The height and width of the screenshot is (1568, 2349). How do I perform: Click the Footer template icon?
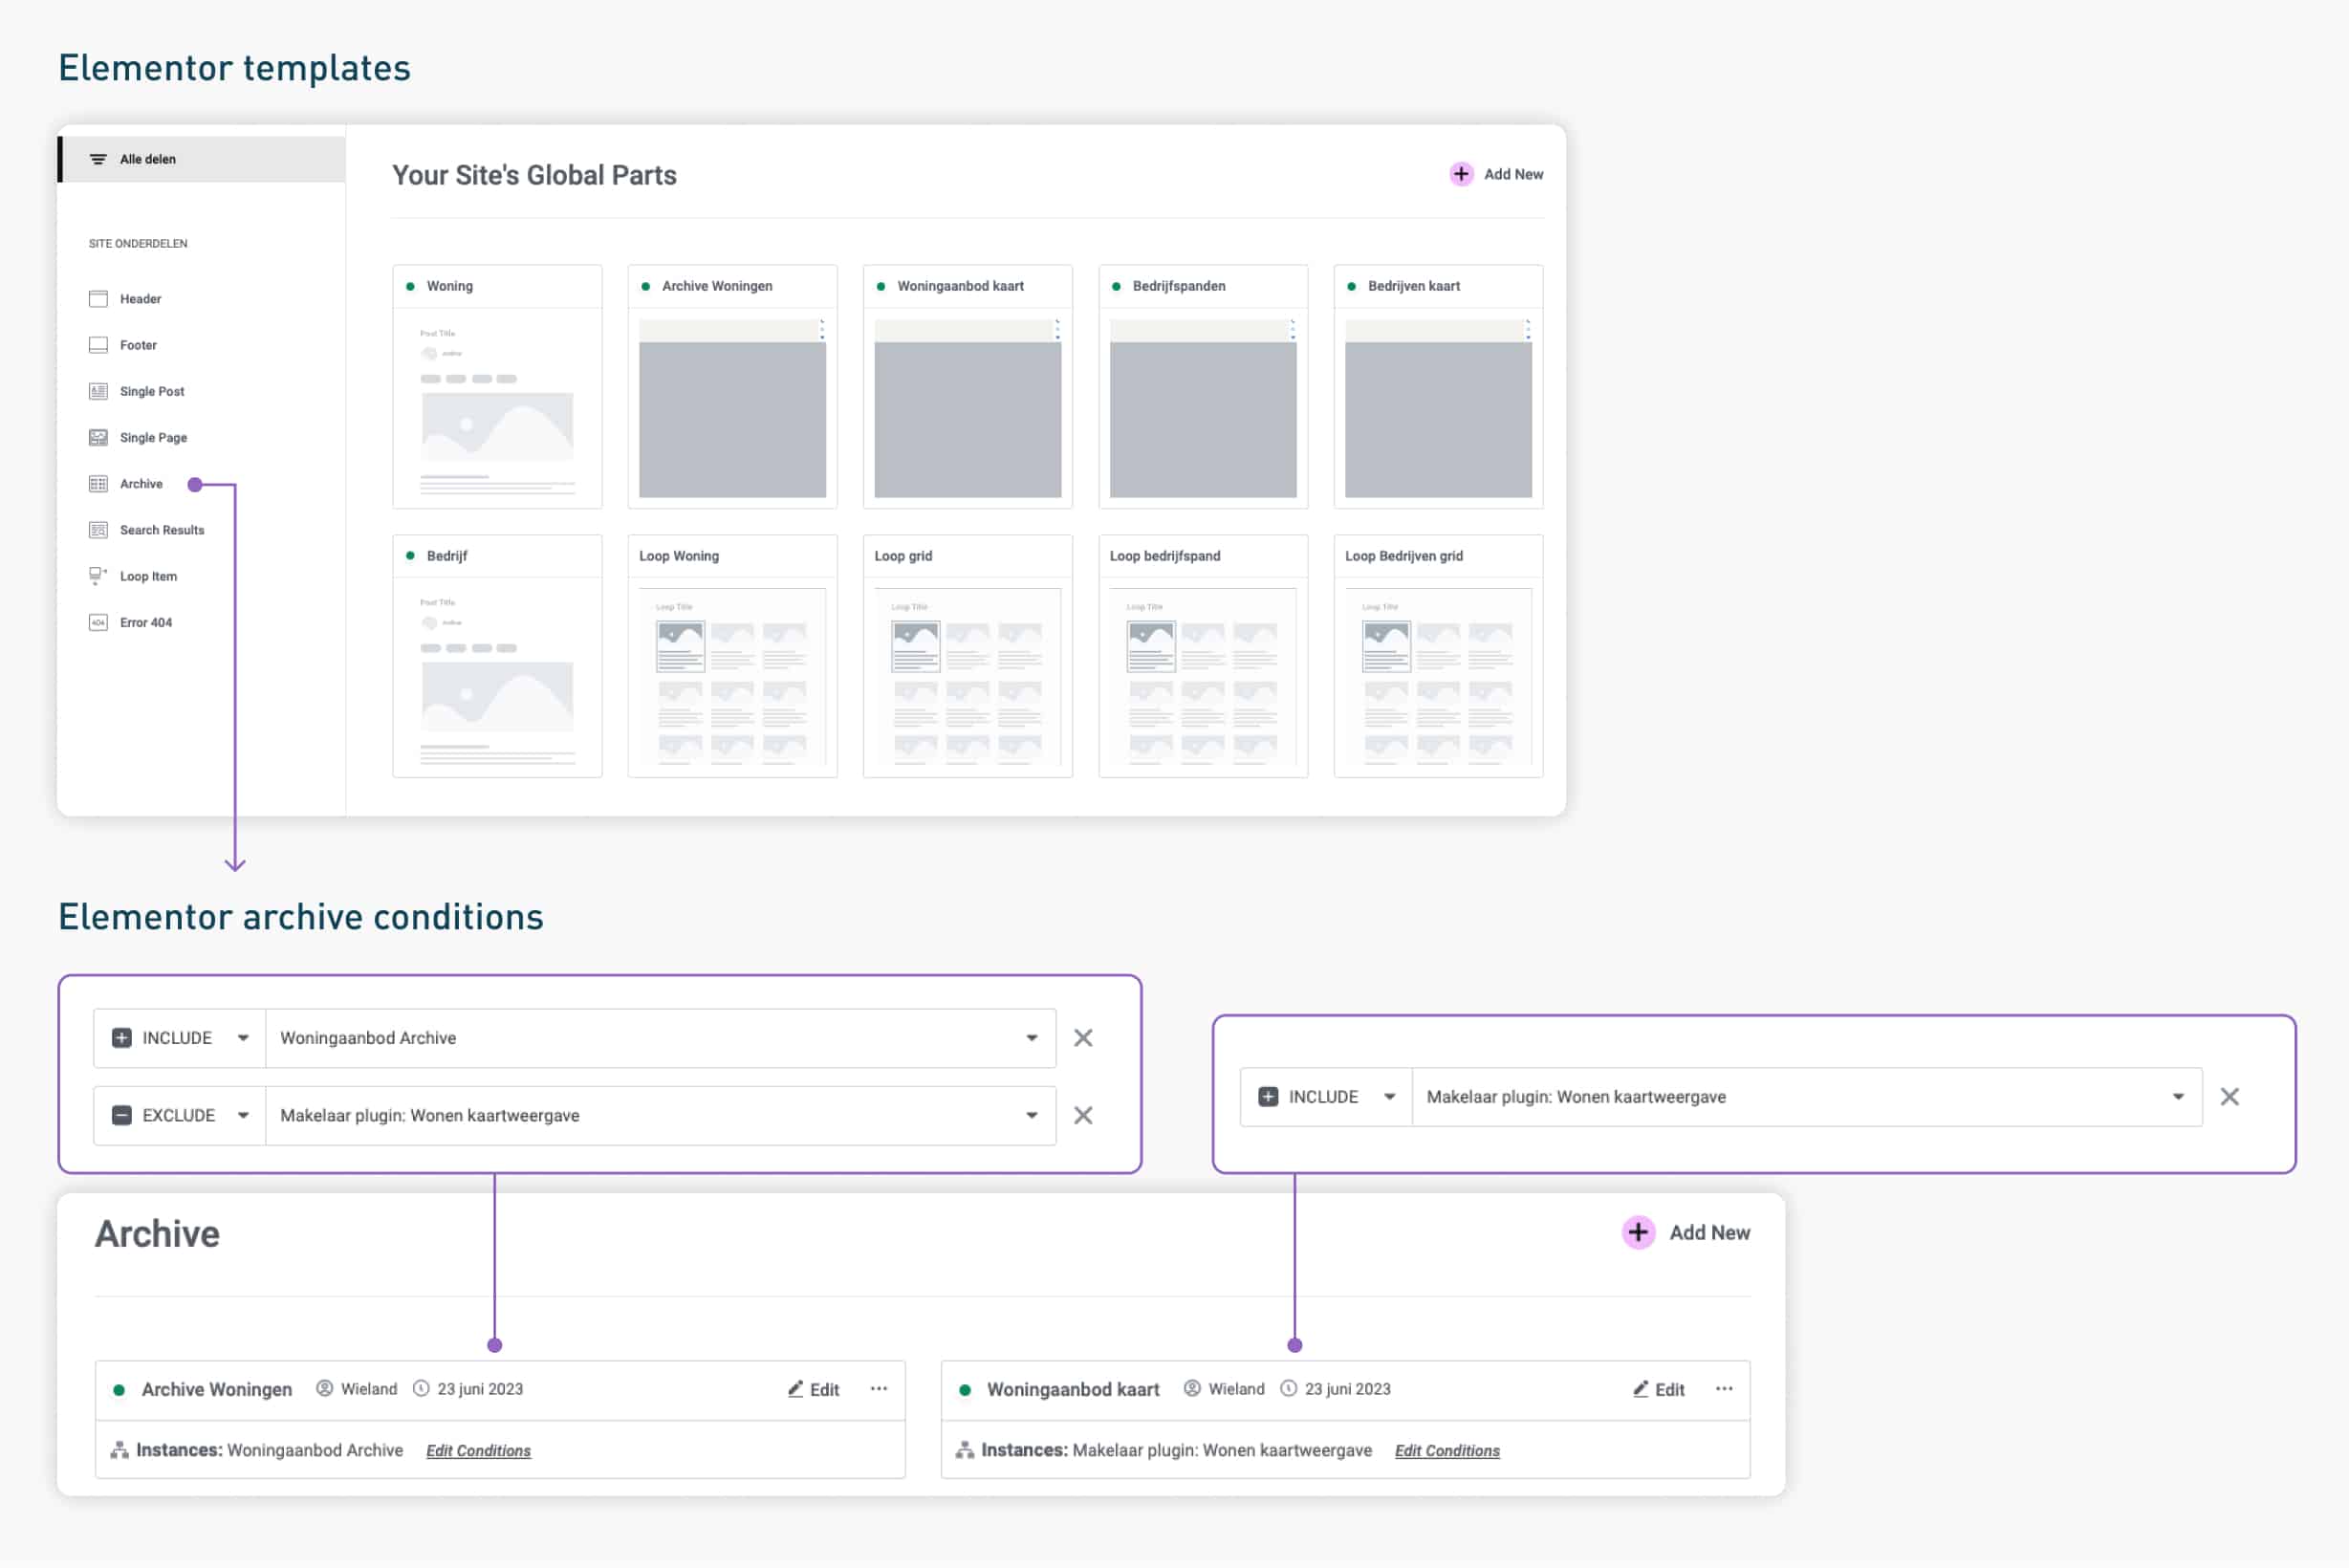click(x=98, y=345)
